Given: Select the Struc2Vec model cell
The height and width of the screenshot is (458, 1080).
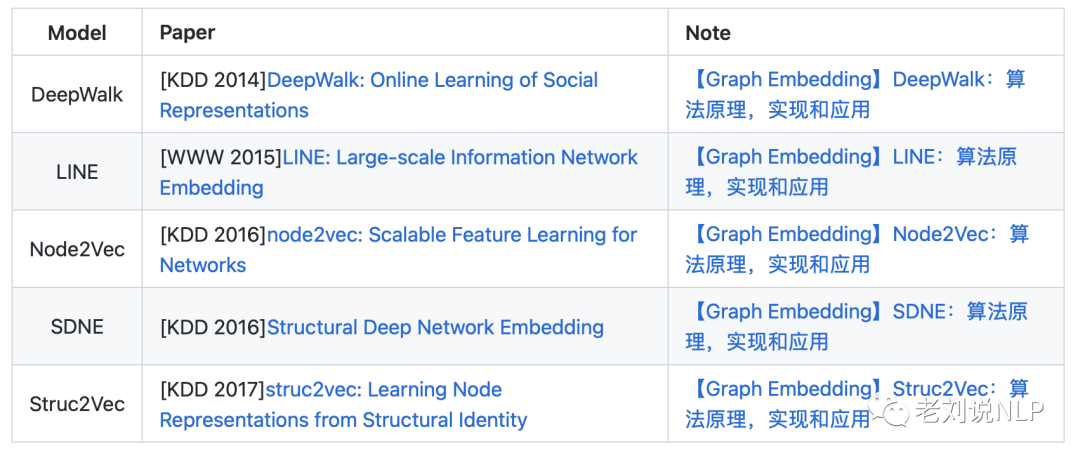Looking at the screenshot, I should 77,404.
